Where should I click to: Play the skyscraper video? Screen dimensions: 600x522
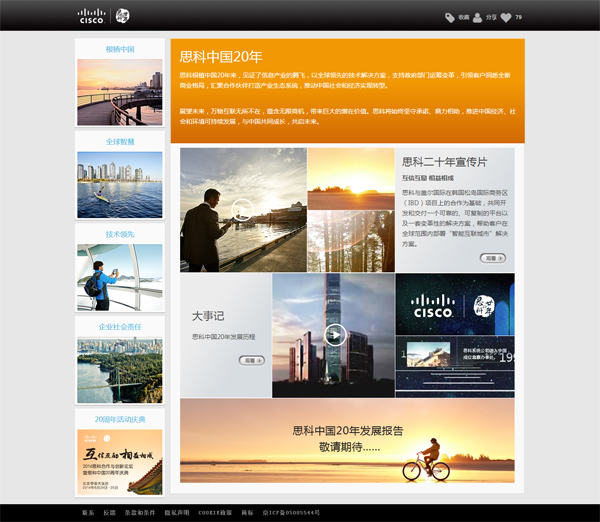click(x=336, y=335)
